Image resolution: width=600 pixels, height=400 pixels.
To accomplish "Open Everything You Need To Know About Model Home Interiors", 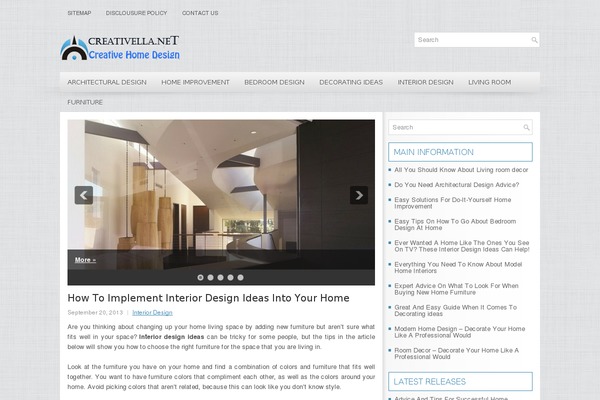I will point(458,268).
